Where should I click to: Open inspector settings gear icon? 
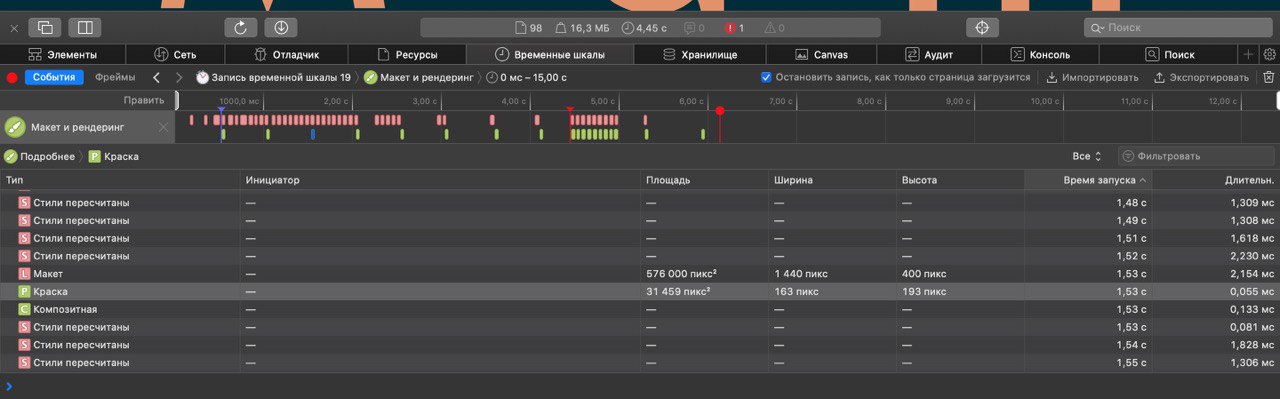pos(1269,54)
